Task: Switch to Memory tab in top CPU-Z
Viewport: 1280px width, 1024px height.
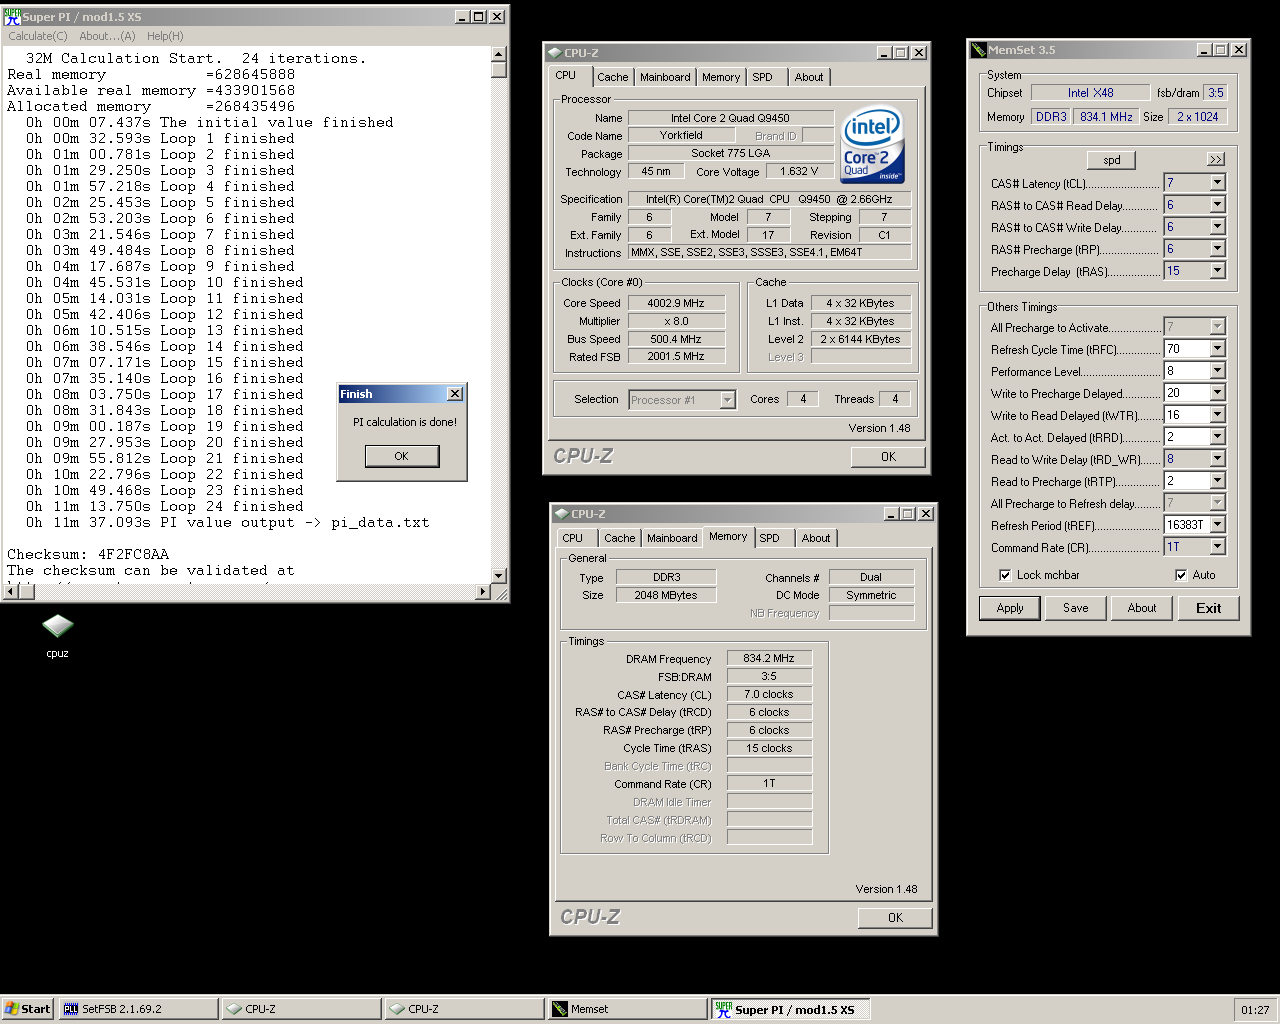Action: click(x=721, y=77)
